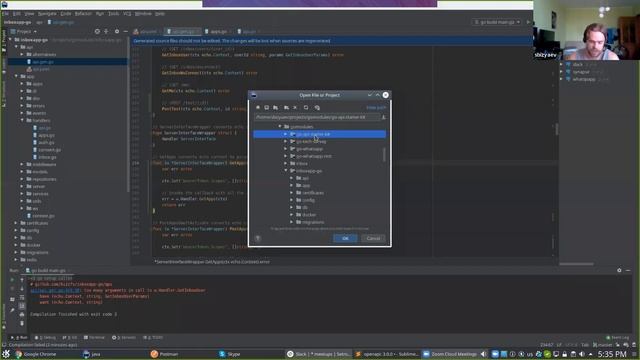Viewport: 640px width, 360px height.
Task: Open common.go in Project tree
Action: tap(43, 216)
